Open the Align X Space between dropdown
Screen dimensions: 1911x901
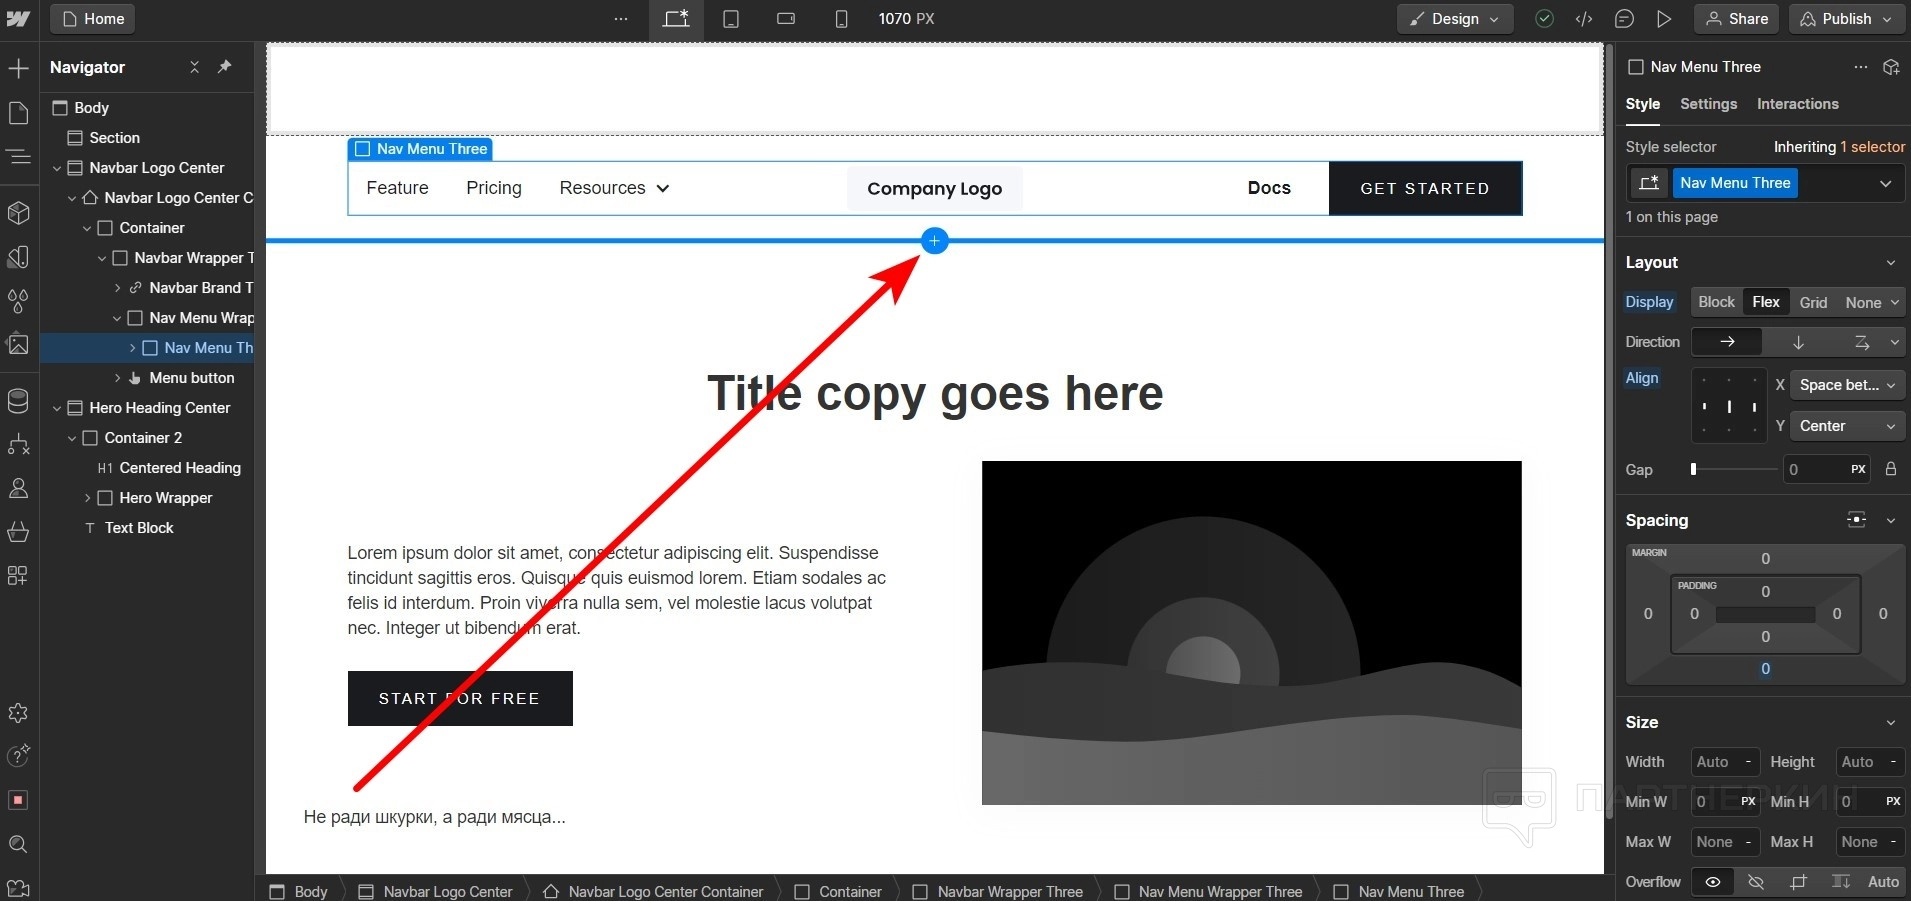coord(1846,385)
